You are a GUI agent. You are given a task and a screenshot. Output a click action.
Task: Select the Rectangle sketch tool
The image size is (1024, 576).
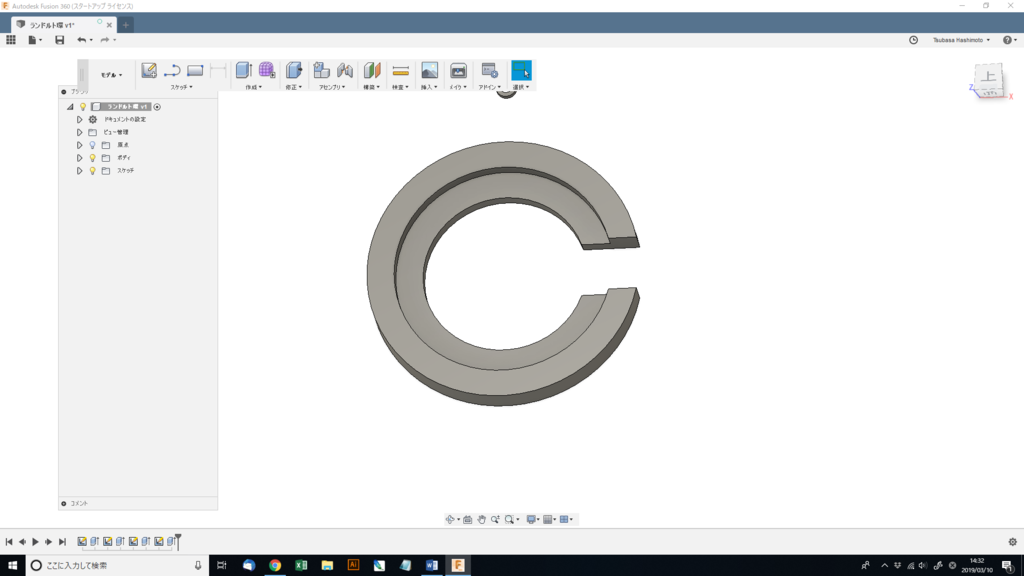click(x=195, y=71)
